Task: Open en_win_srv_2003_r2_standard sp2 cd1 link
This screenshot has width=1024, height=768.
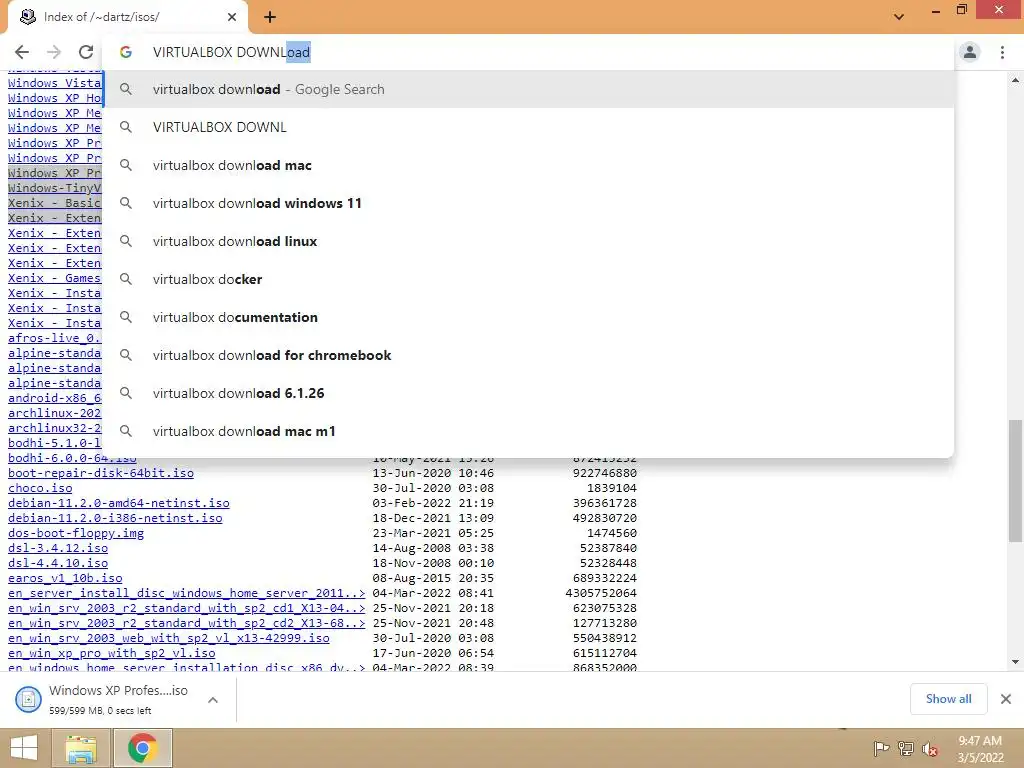Action: [x=186, y=608]
